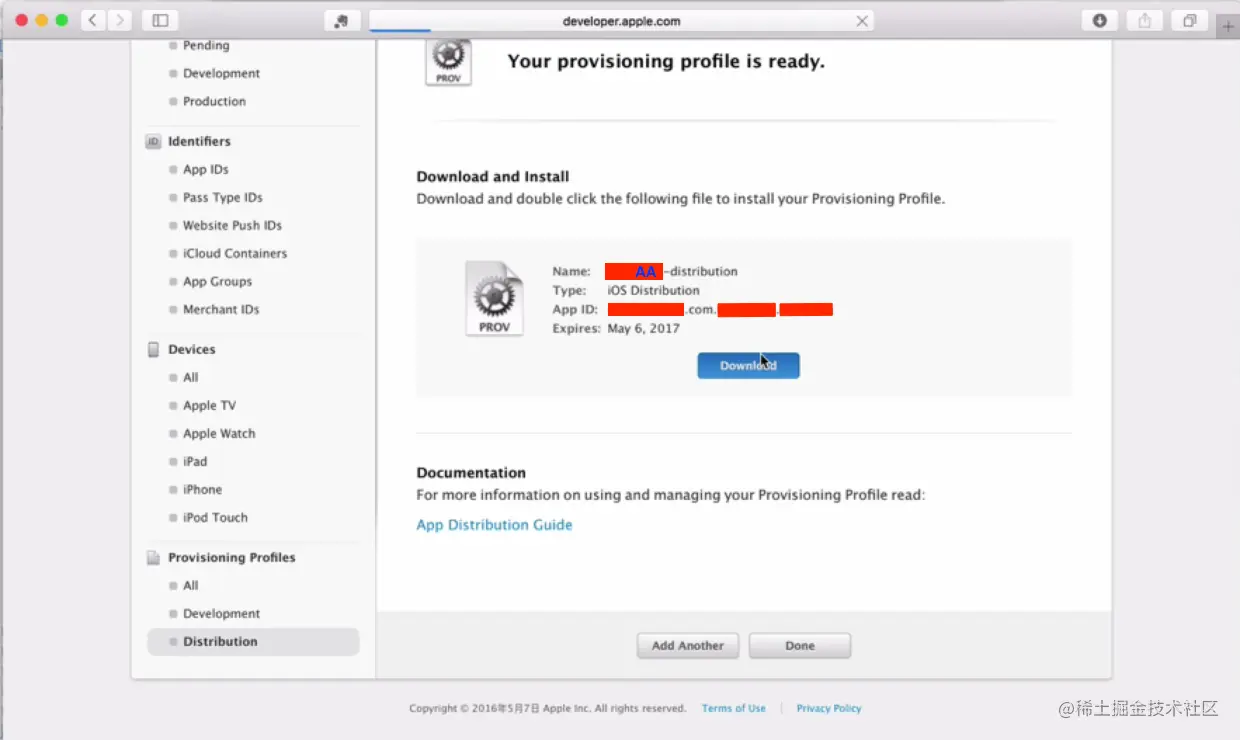
Task: Open iCloud Containers in sidebar
Action: 235,254
